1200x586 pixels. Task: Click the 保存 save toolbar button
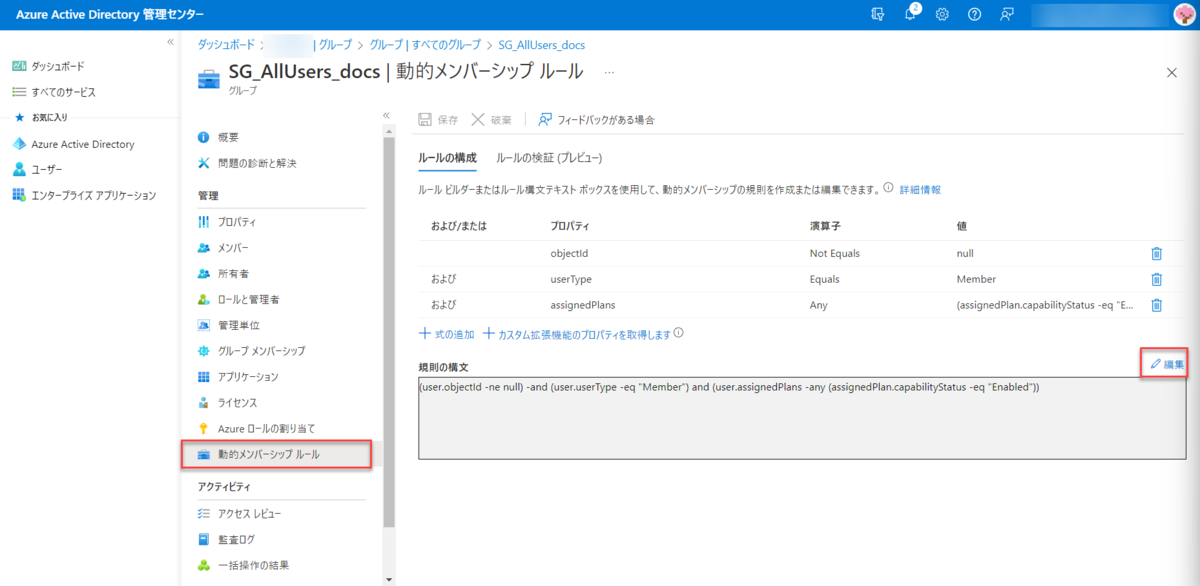pyautogui.click(x=438, y=120)
